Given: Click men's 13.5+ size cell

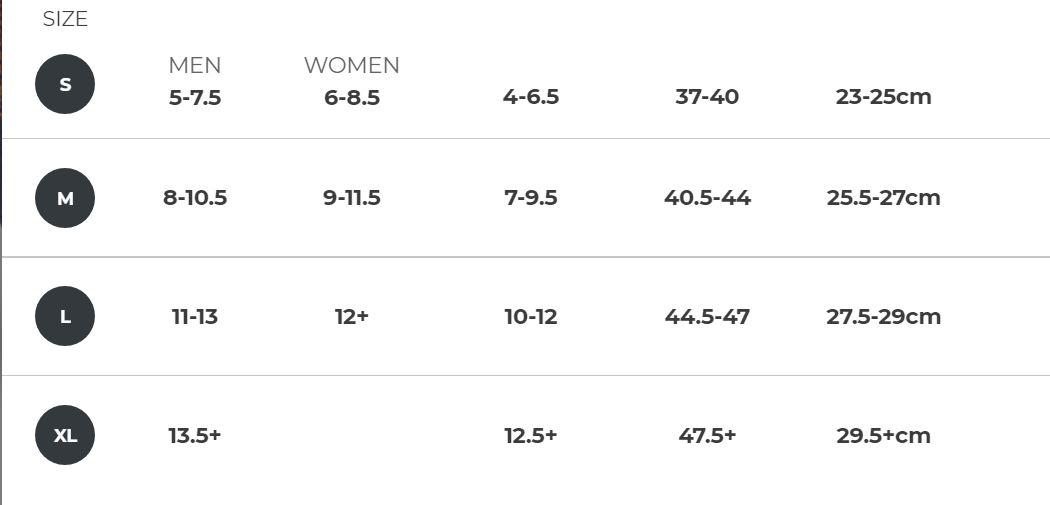Looking at the screenshot, I should pyautogui.click(x=195, y=435).
